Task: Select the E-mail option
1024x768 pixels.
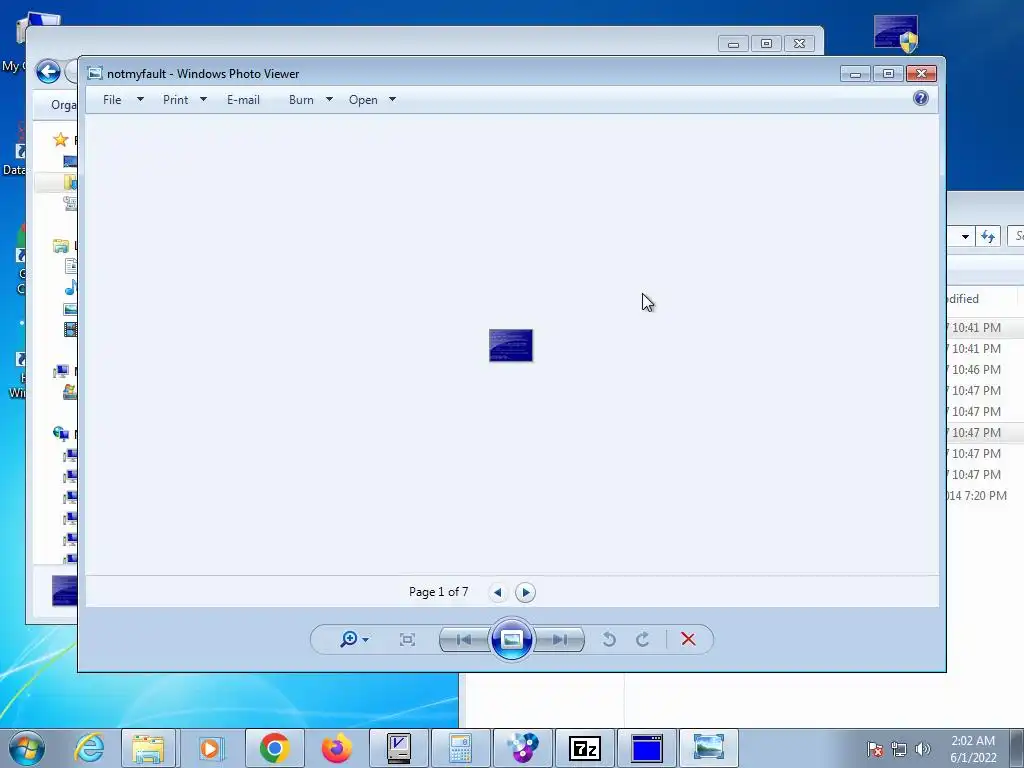Action: tap(243, 100)
